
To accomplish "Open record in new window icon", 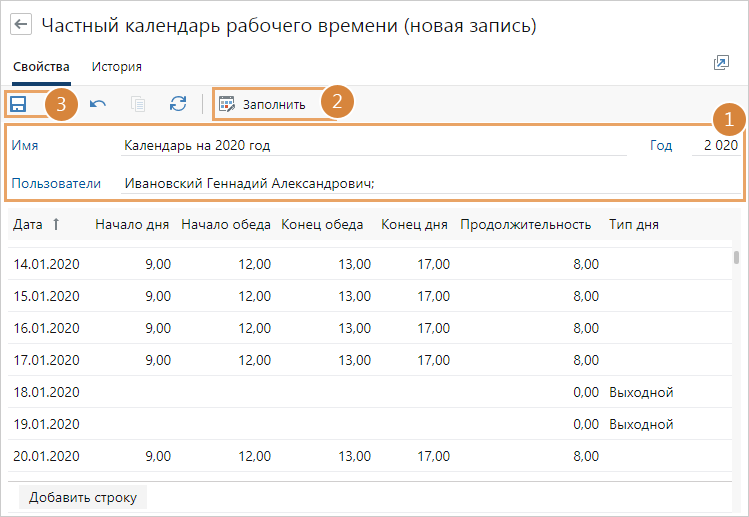I will click(x=721, y=63).
